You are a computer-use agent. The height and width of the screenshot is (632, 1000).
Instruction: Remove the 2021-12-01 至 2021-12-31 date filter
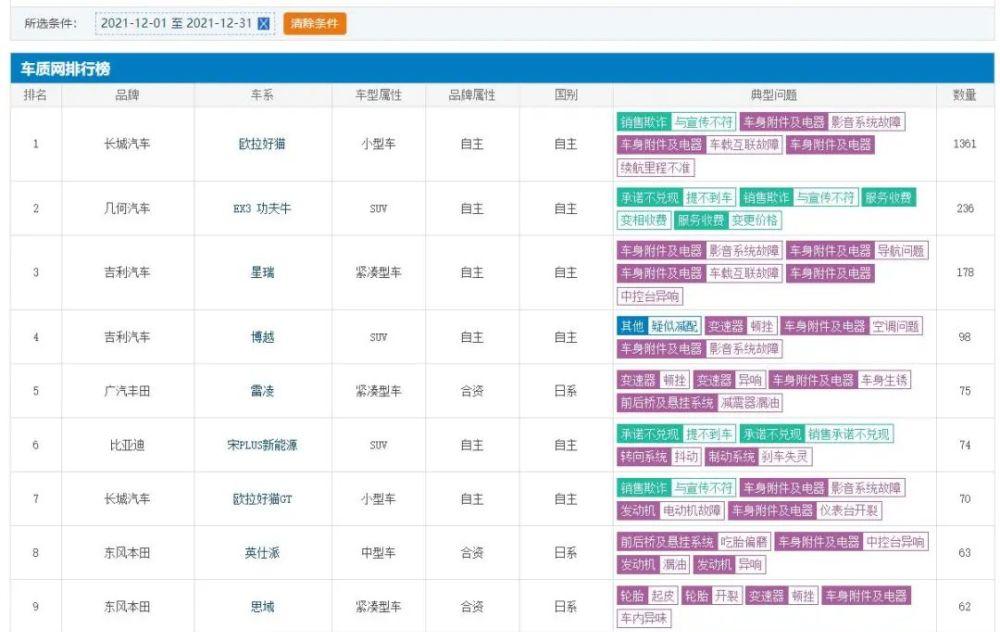pyautogui.click(x=263, y=24)
